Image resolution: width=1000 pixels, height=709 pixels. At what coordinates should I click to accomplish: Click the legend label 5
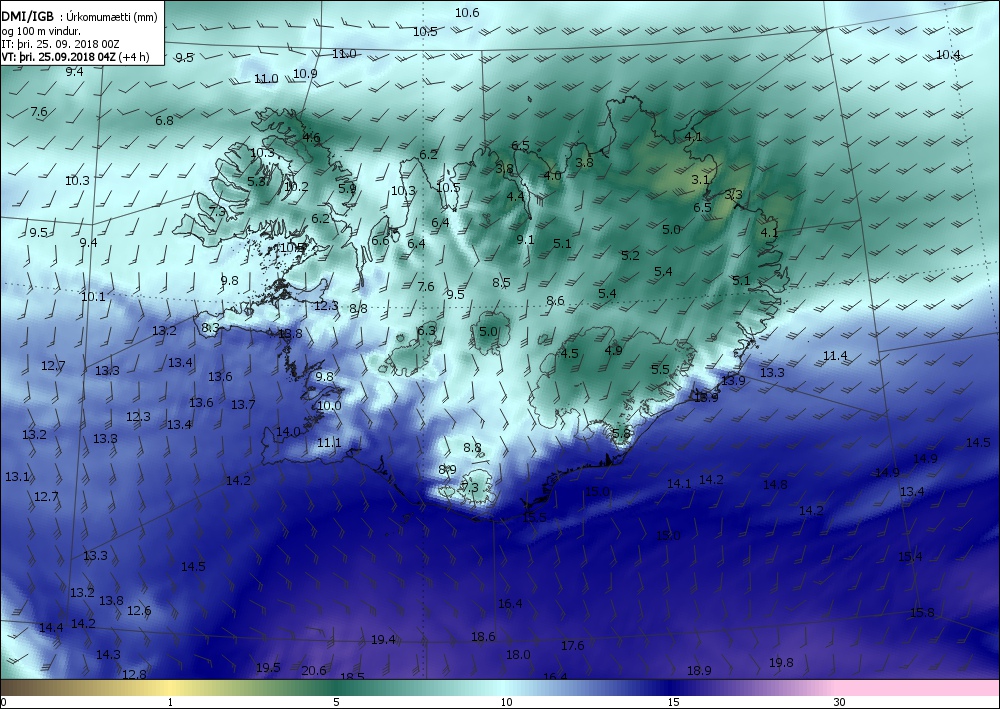336,702
